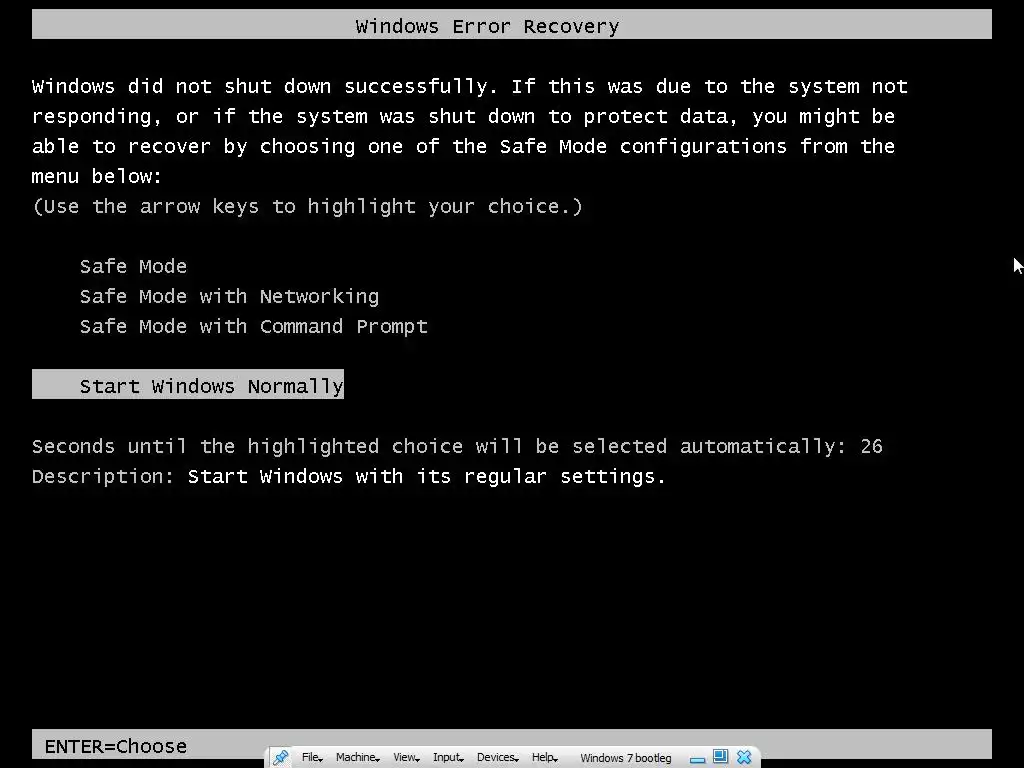Viewport: 1024px width, 768px height.
Task: Open the Input menu
Action: (448, 758)
